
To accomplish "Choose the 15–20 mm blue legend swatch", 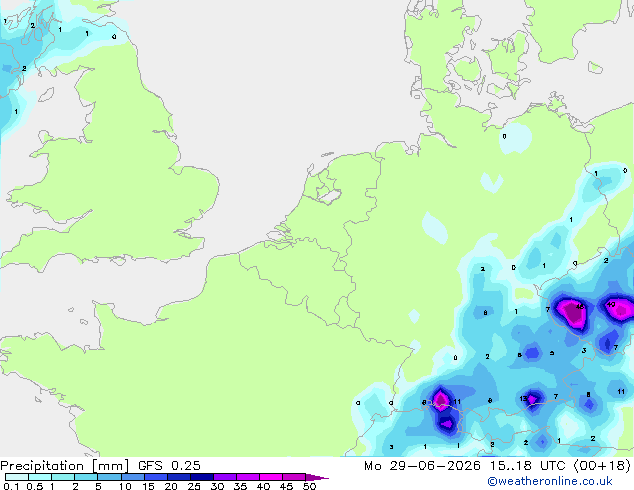I will [156, 477].
